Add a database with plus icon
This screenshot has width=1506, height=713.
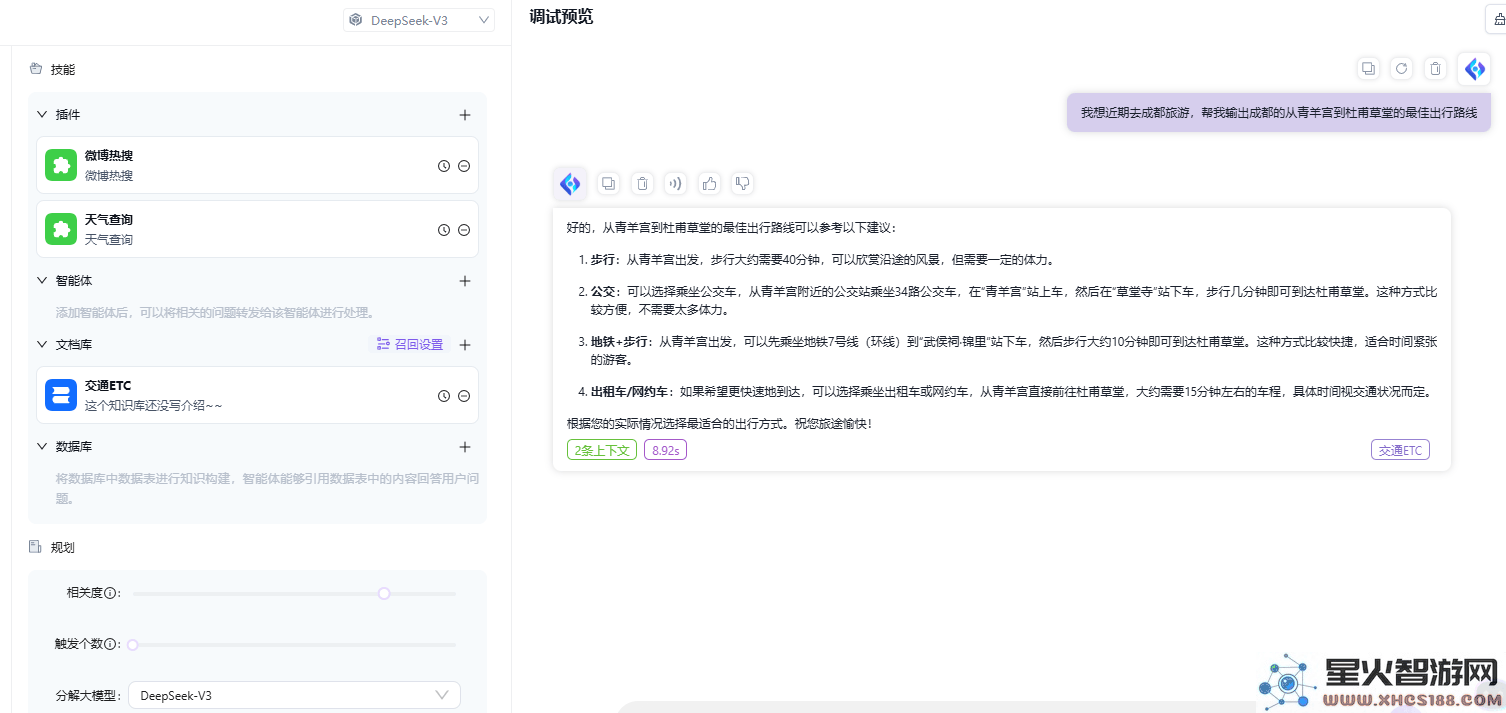(x=465, y=447)
